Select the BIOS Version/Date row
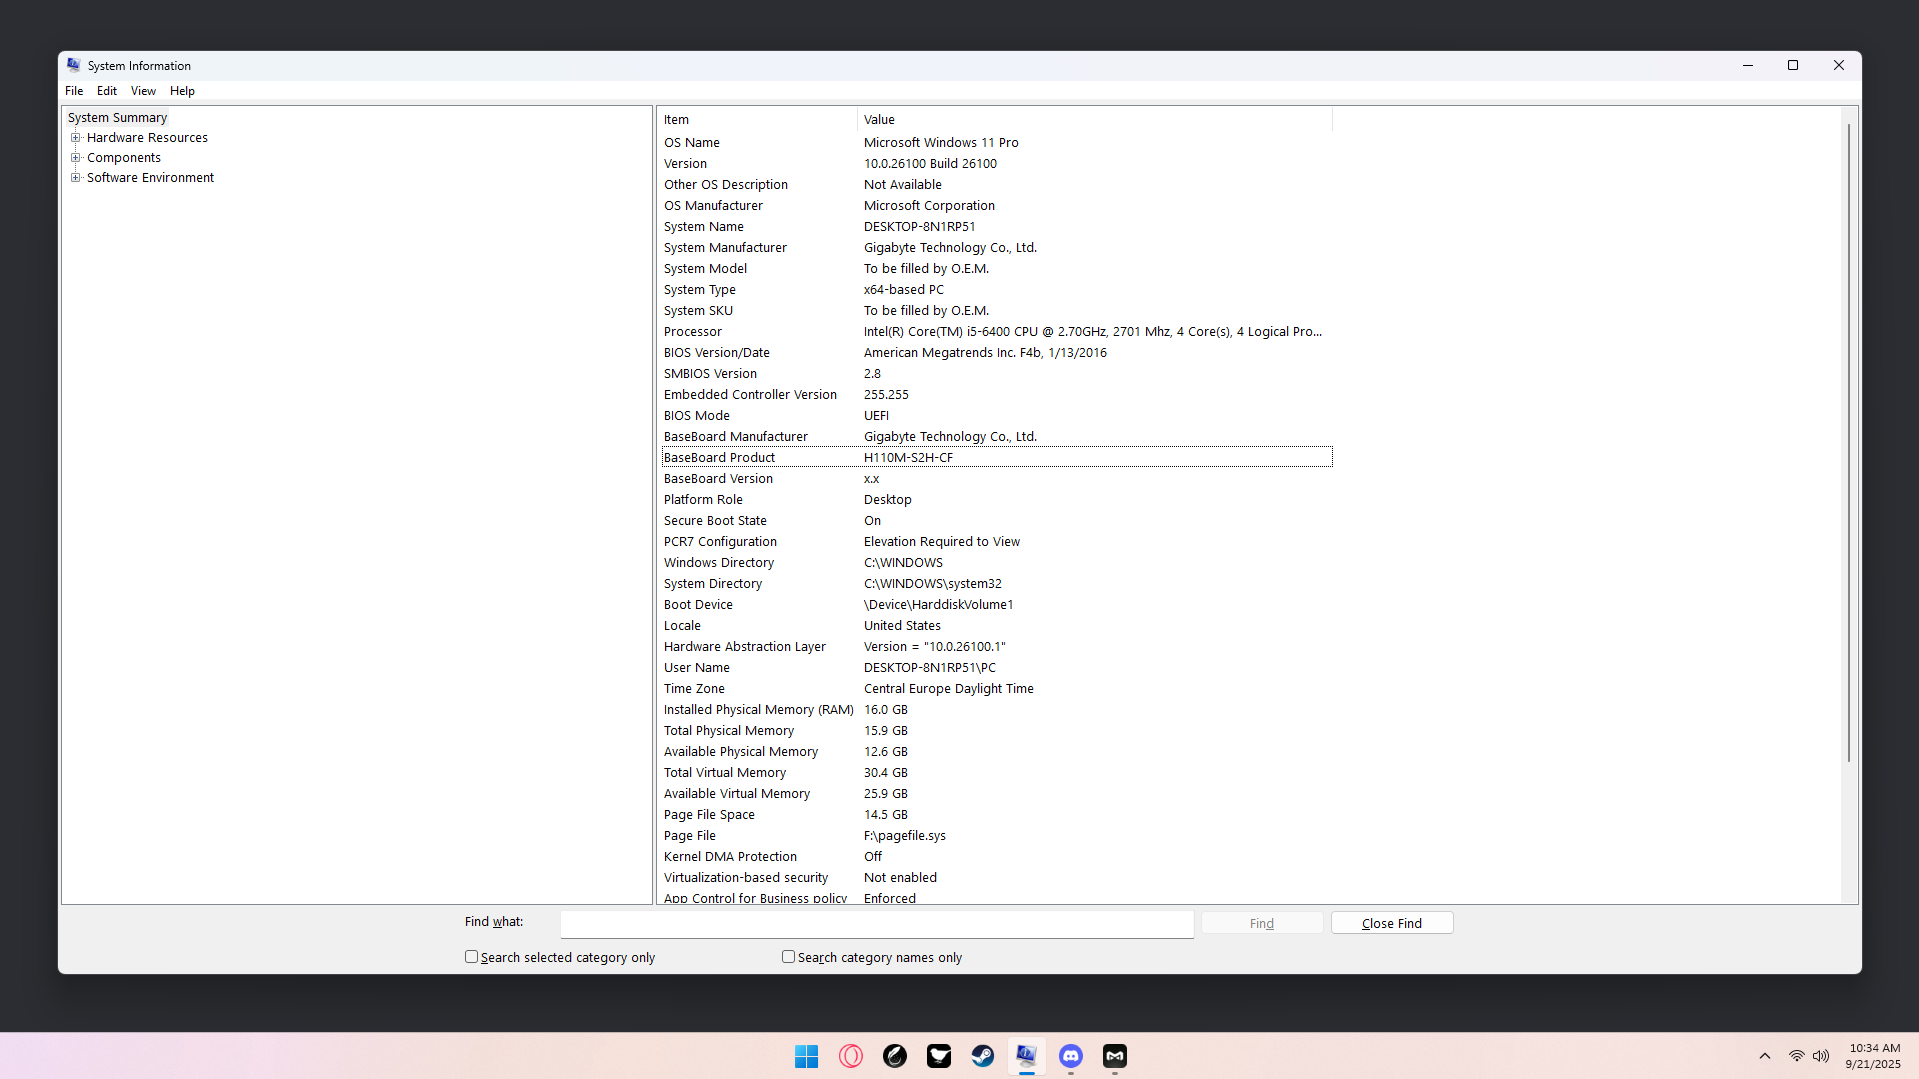Screen dimensions: 1919x1079 997,353
